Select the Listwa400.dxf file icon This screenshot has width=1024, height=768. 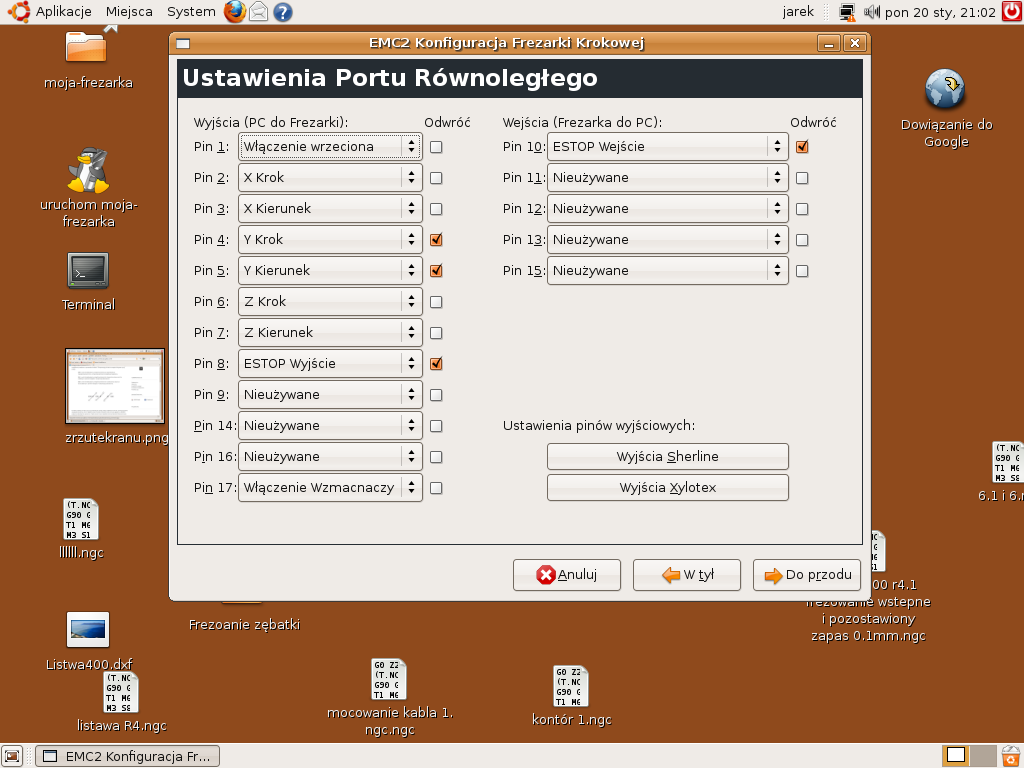tap(88, 630)
